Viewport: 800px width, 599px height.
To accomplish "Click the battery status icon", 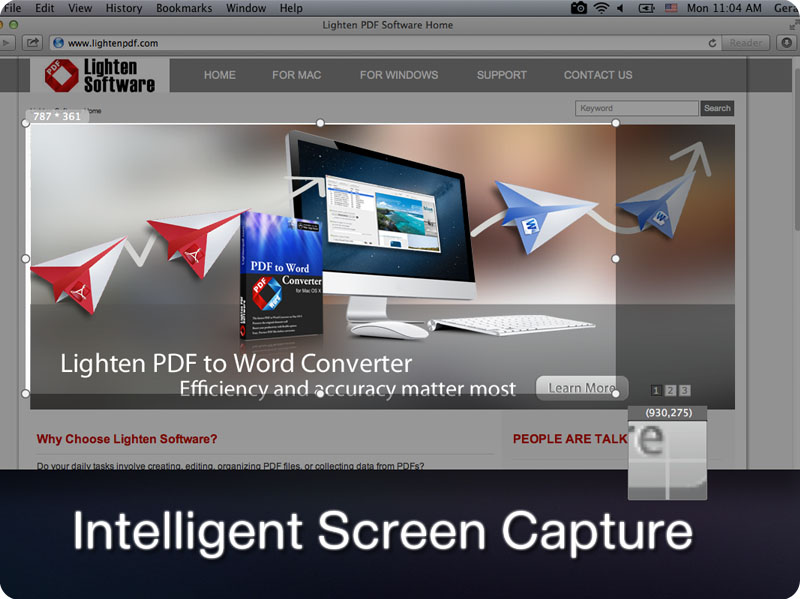I will [646, 8].
